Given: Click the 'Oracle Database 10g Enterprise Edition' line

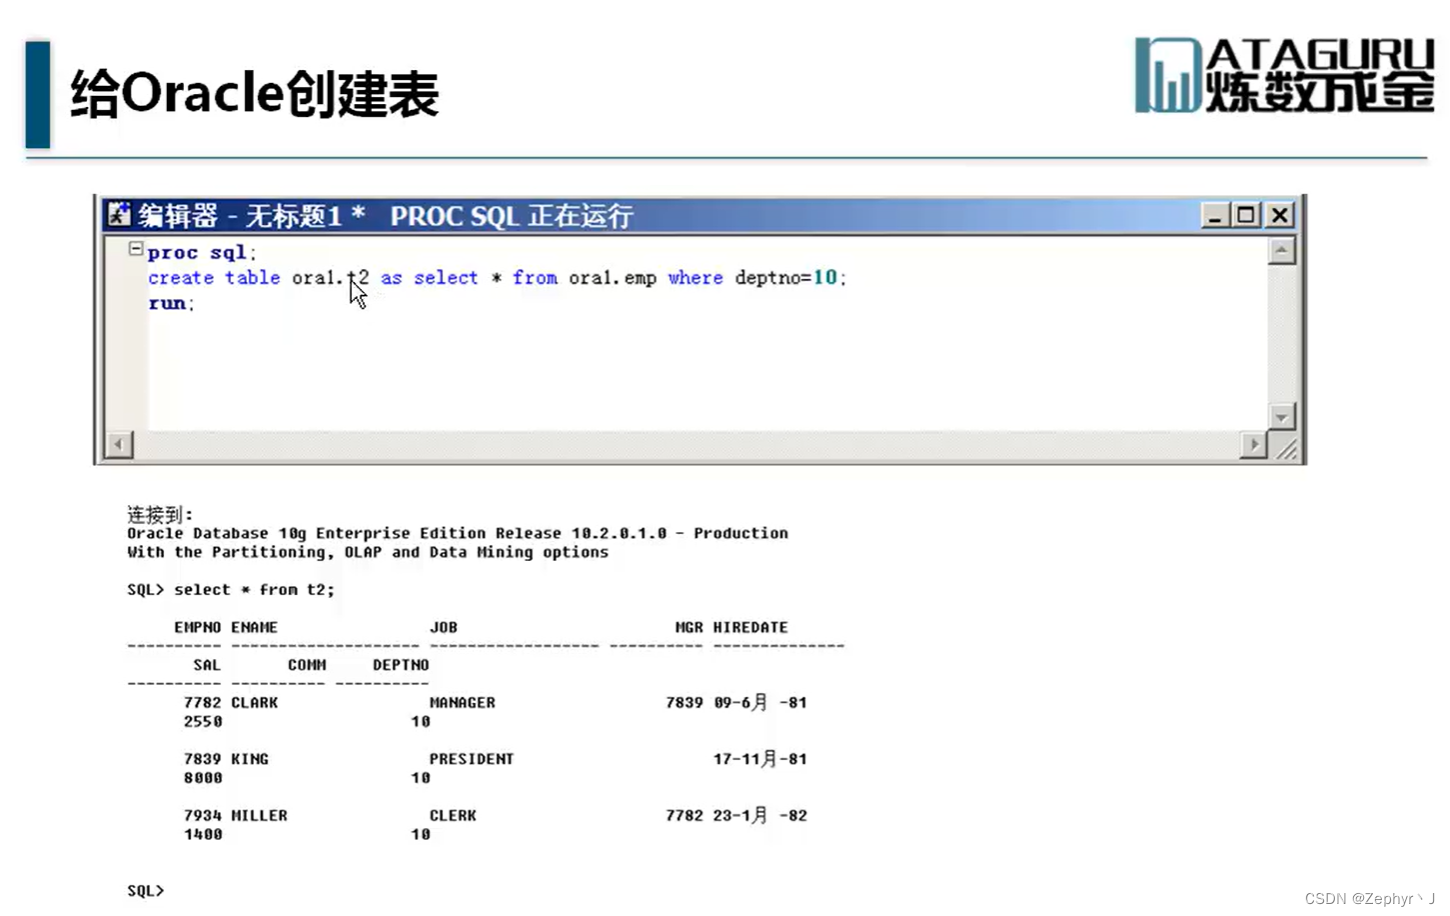Looking at the screenshot, I should 457,534.
